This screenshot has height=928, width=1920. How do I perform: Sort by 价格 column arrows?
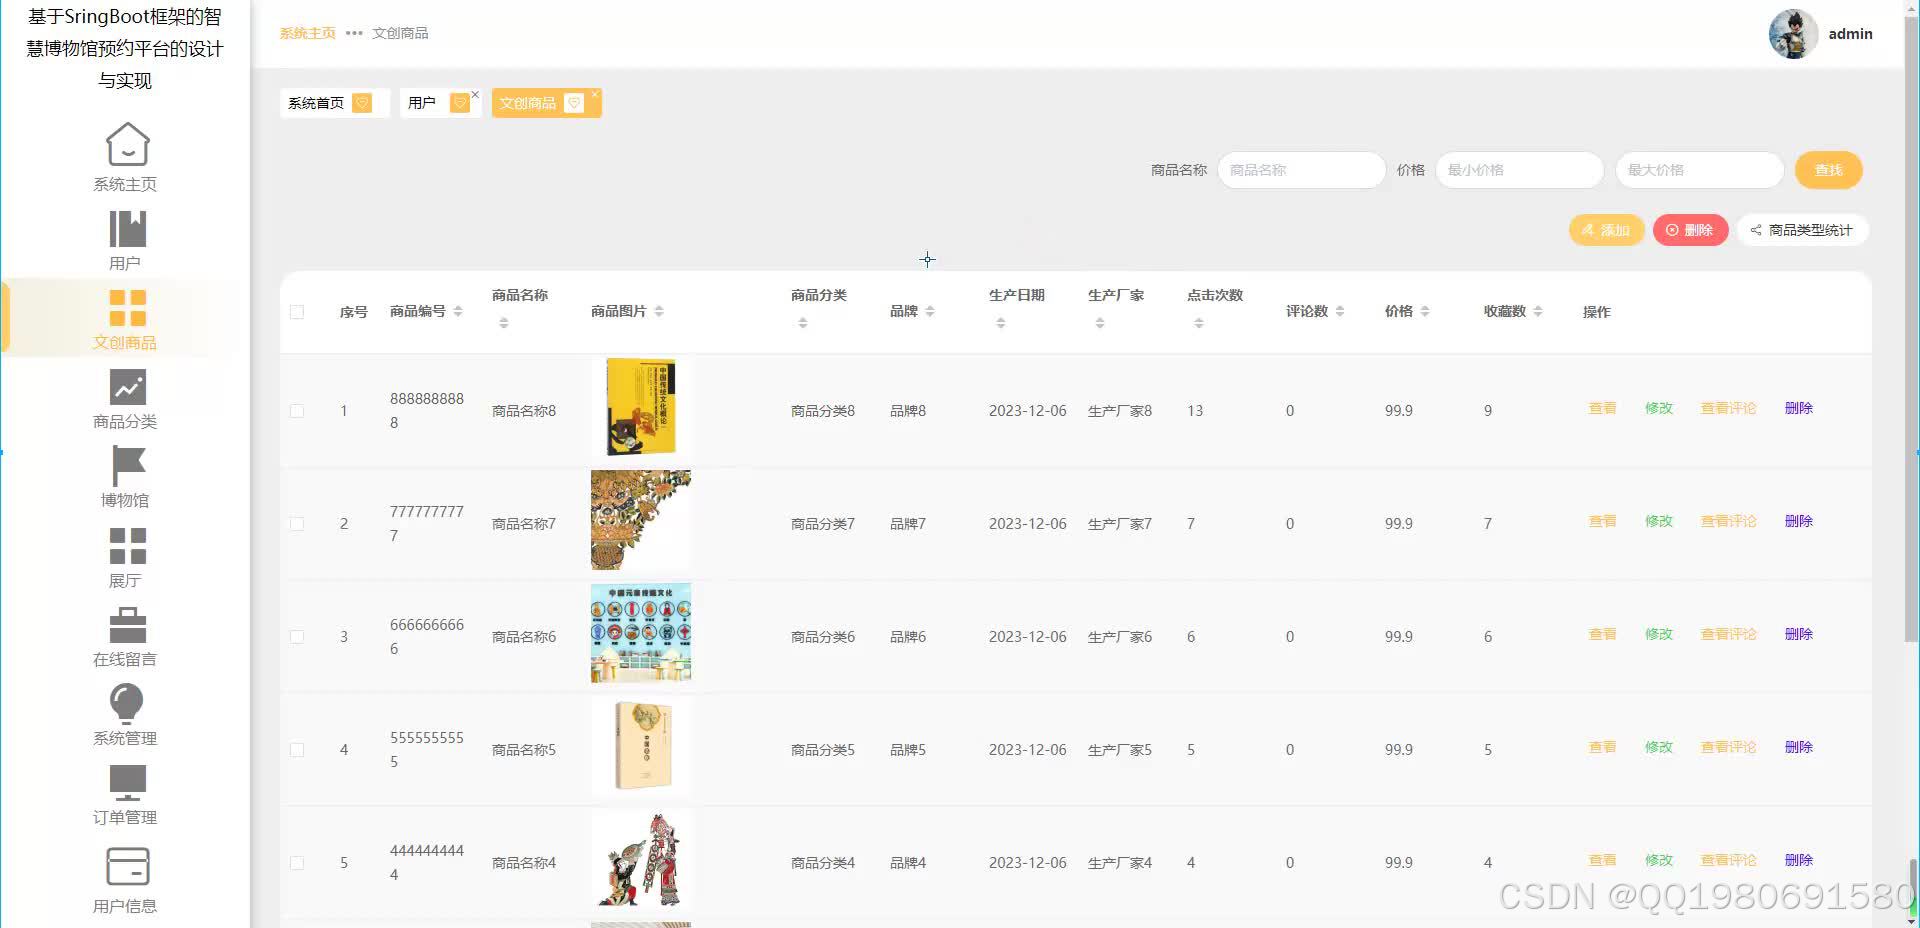[1425, 311]
